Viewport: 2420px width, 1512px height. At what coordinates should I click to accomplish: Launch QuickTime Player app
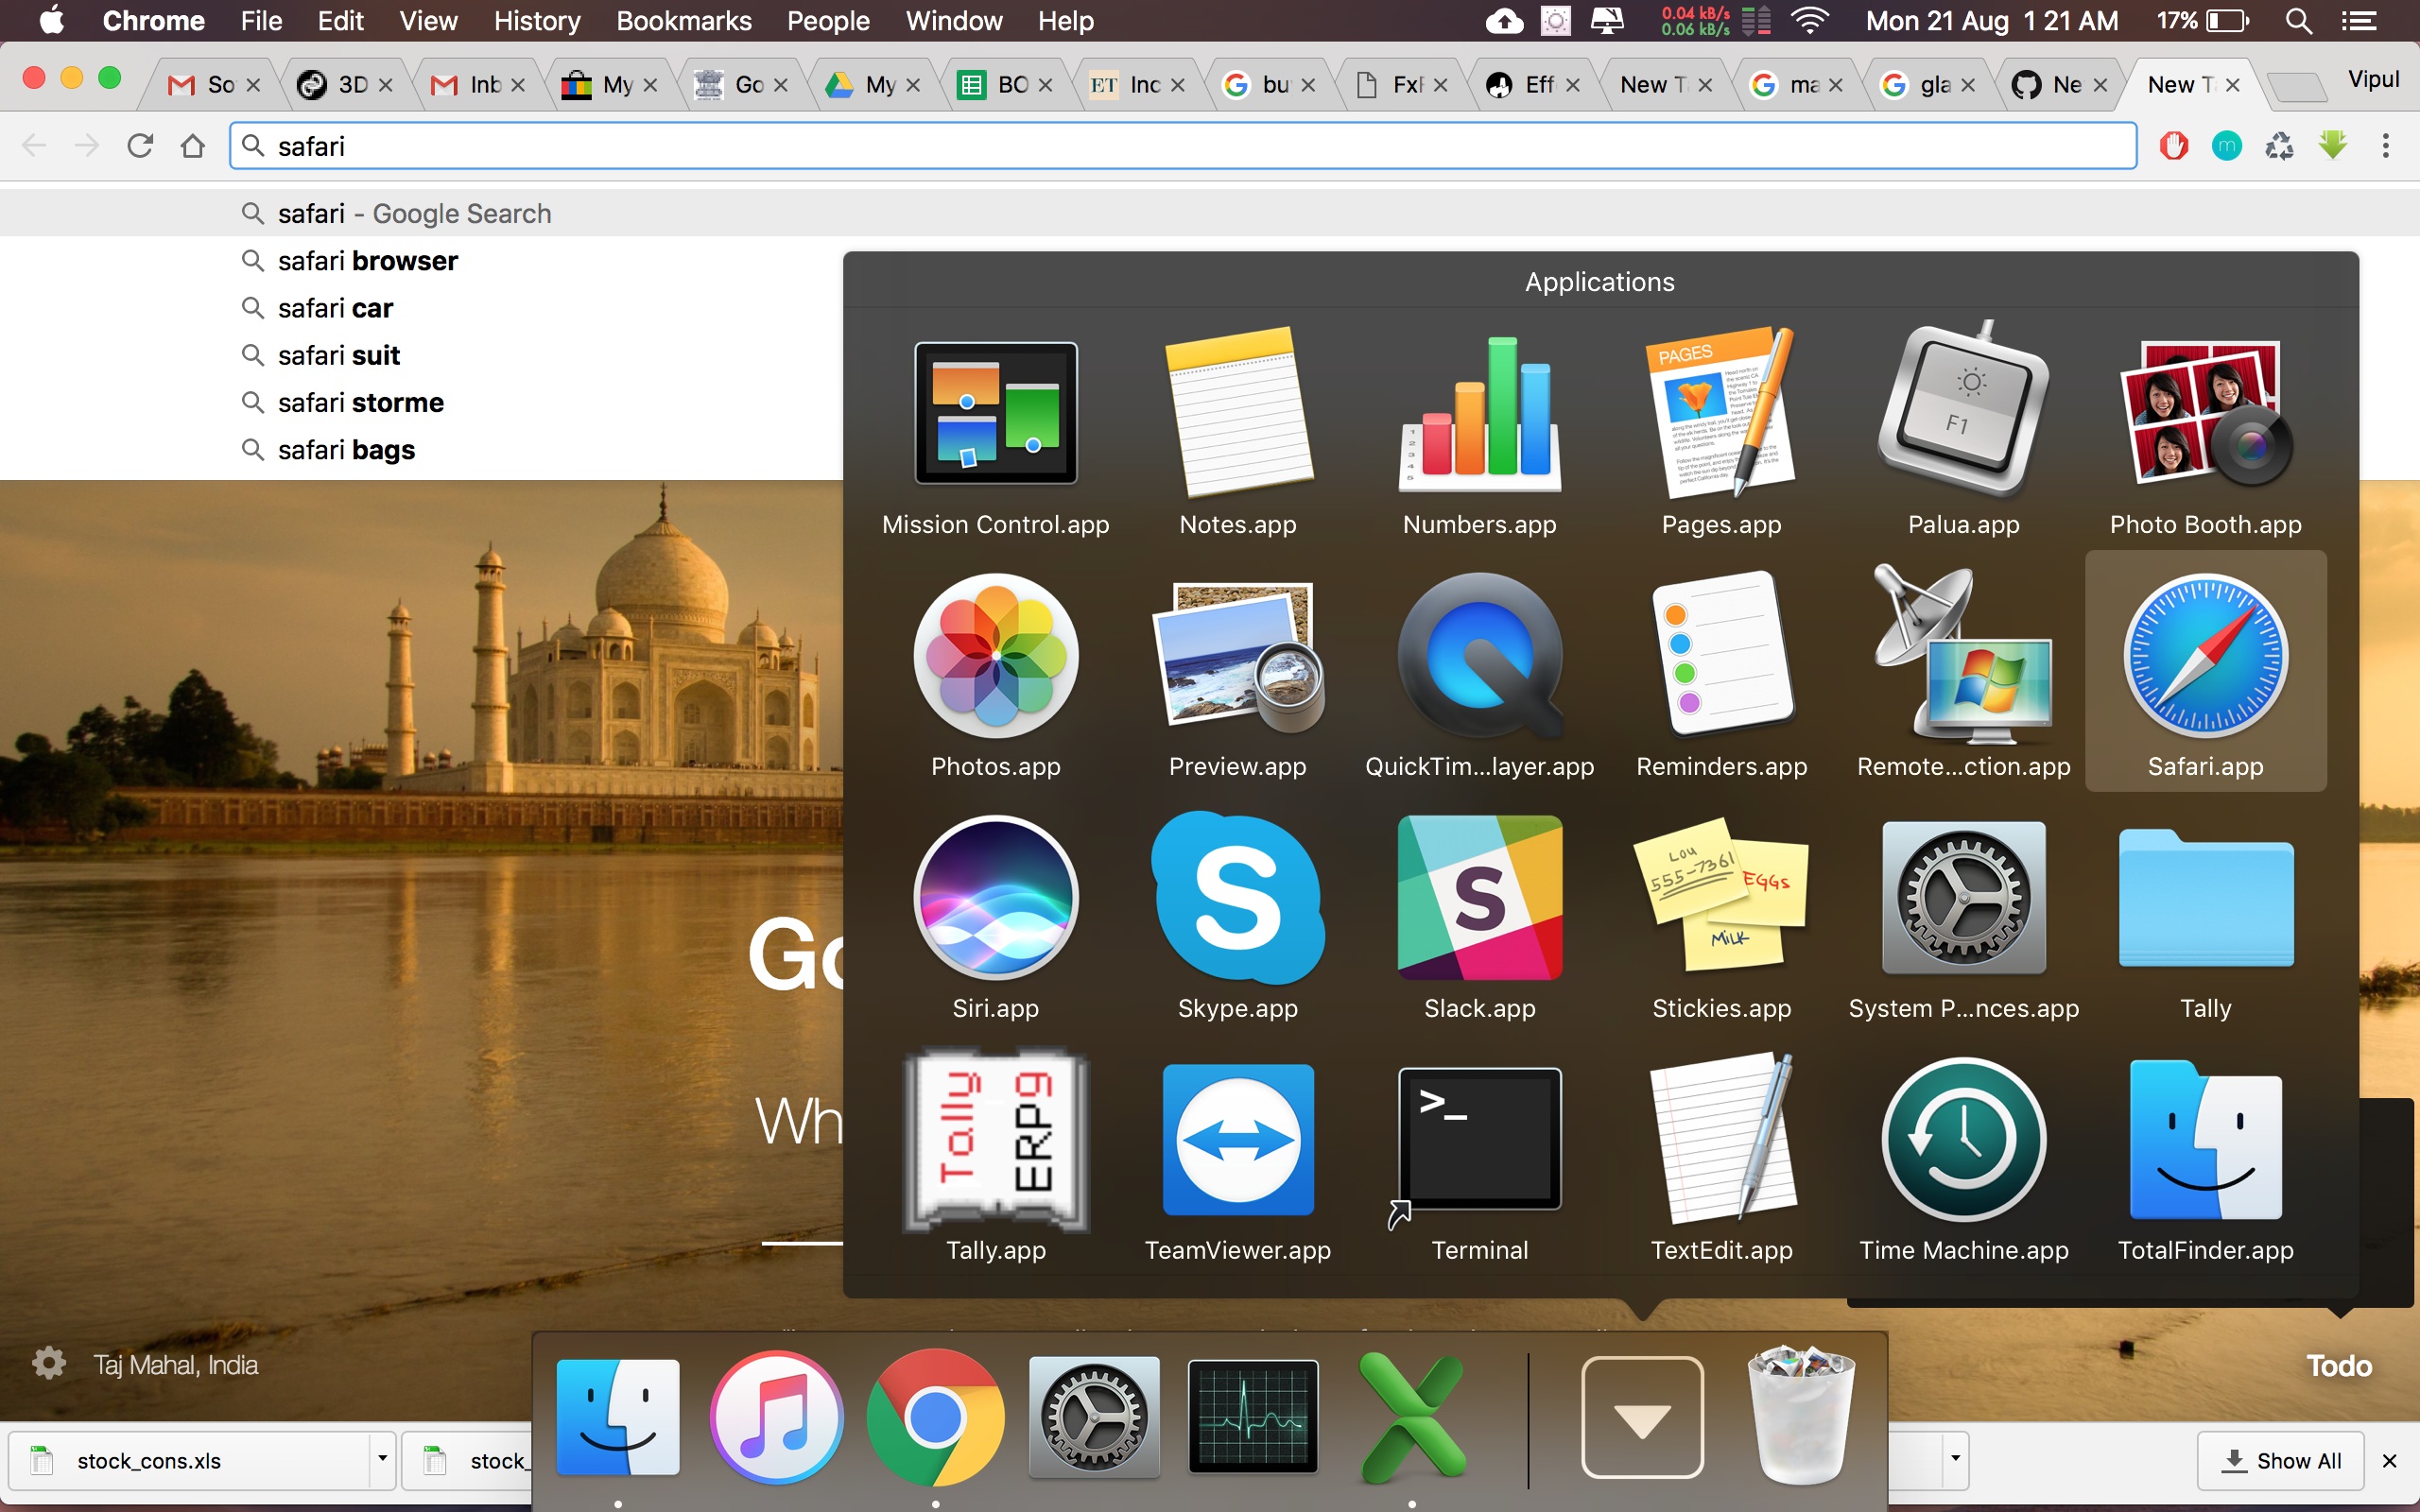click(x=1480, y=656)
